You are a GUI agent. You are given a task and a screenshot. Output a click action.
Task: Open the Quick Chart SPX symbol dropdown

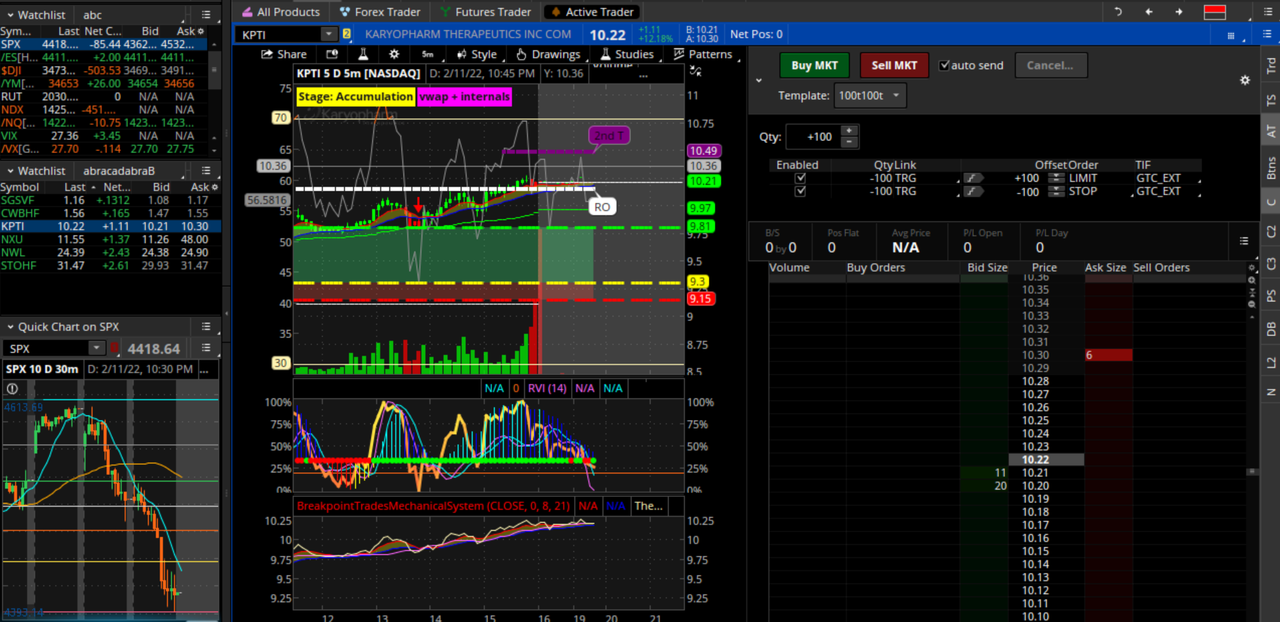point(95,348)
